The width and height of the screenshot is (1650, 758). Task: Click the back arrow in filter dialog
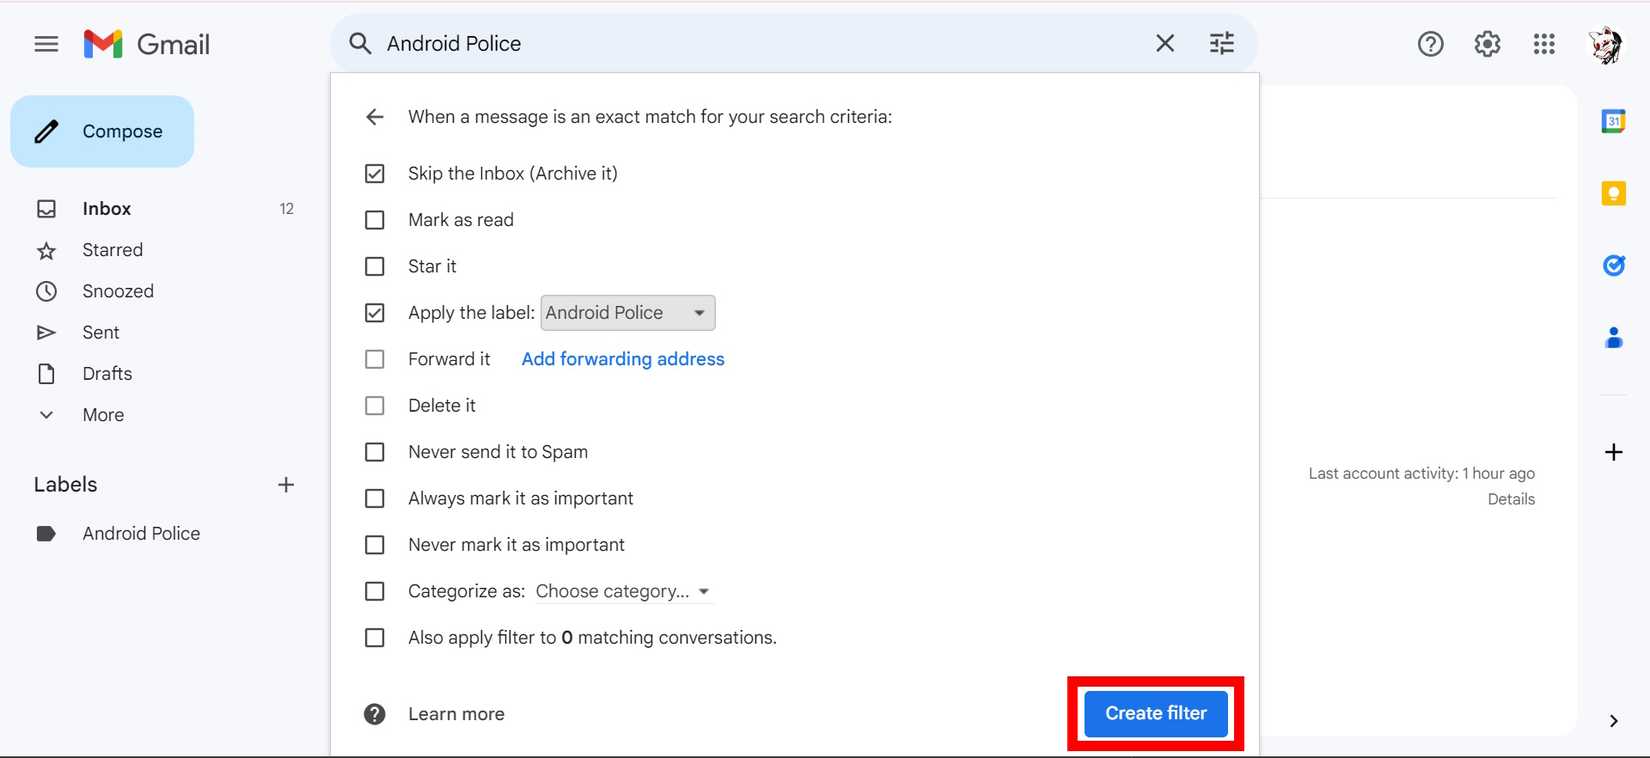(375, 117)
